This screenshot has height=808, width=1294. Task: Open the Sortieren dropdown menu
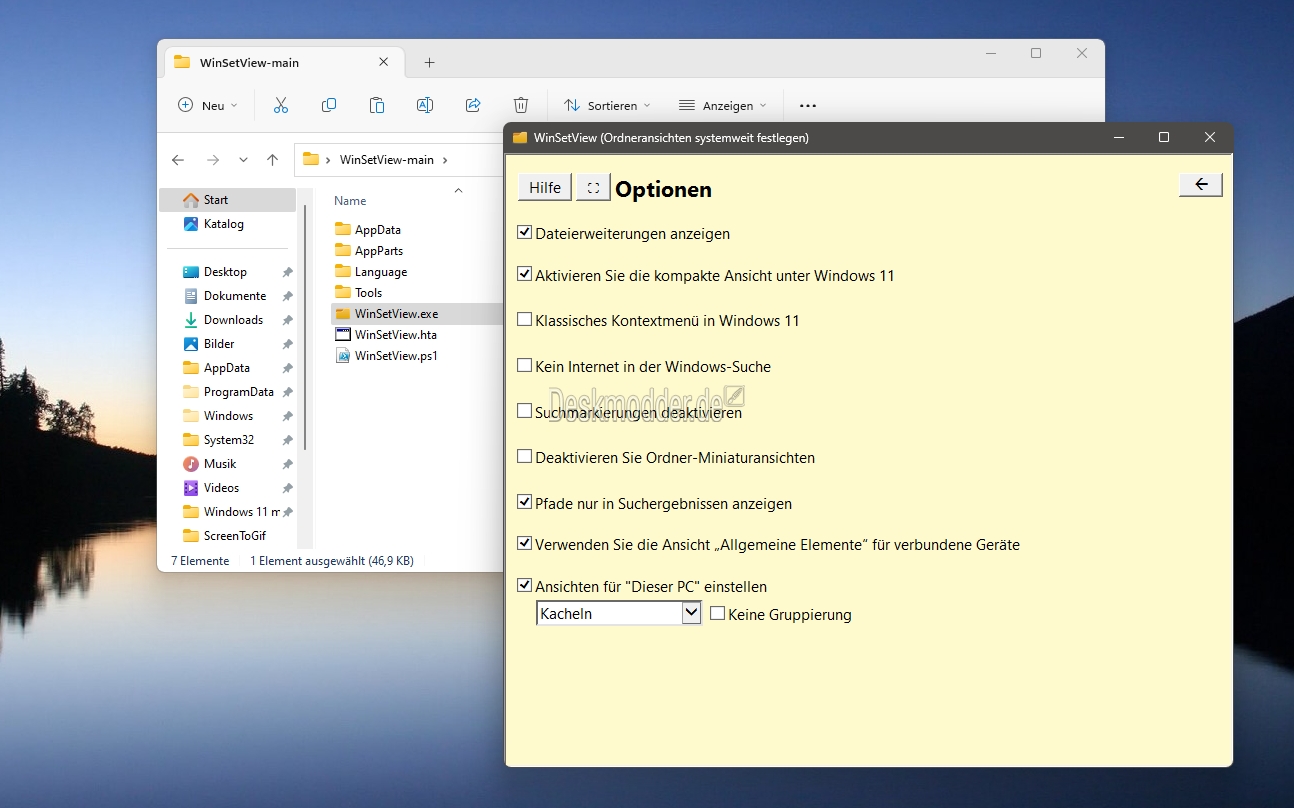(607, 105)
